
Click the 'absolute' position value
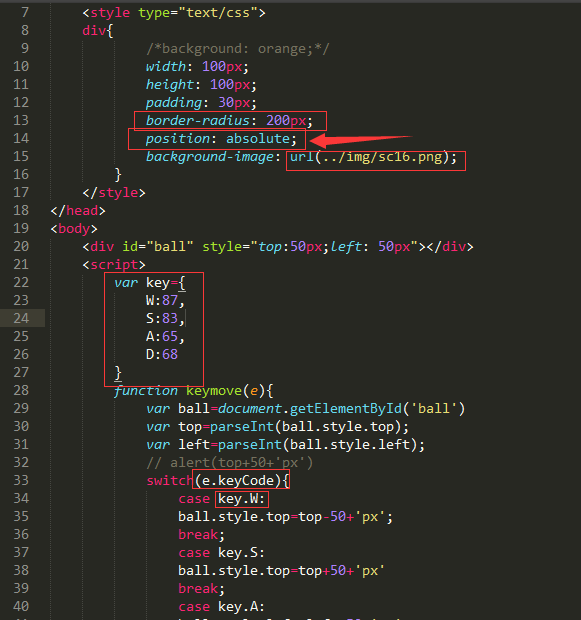pyautogui.click(x=258, y=139)
